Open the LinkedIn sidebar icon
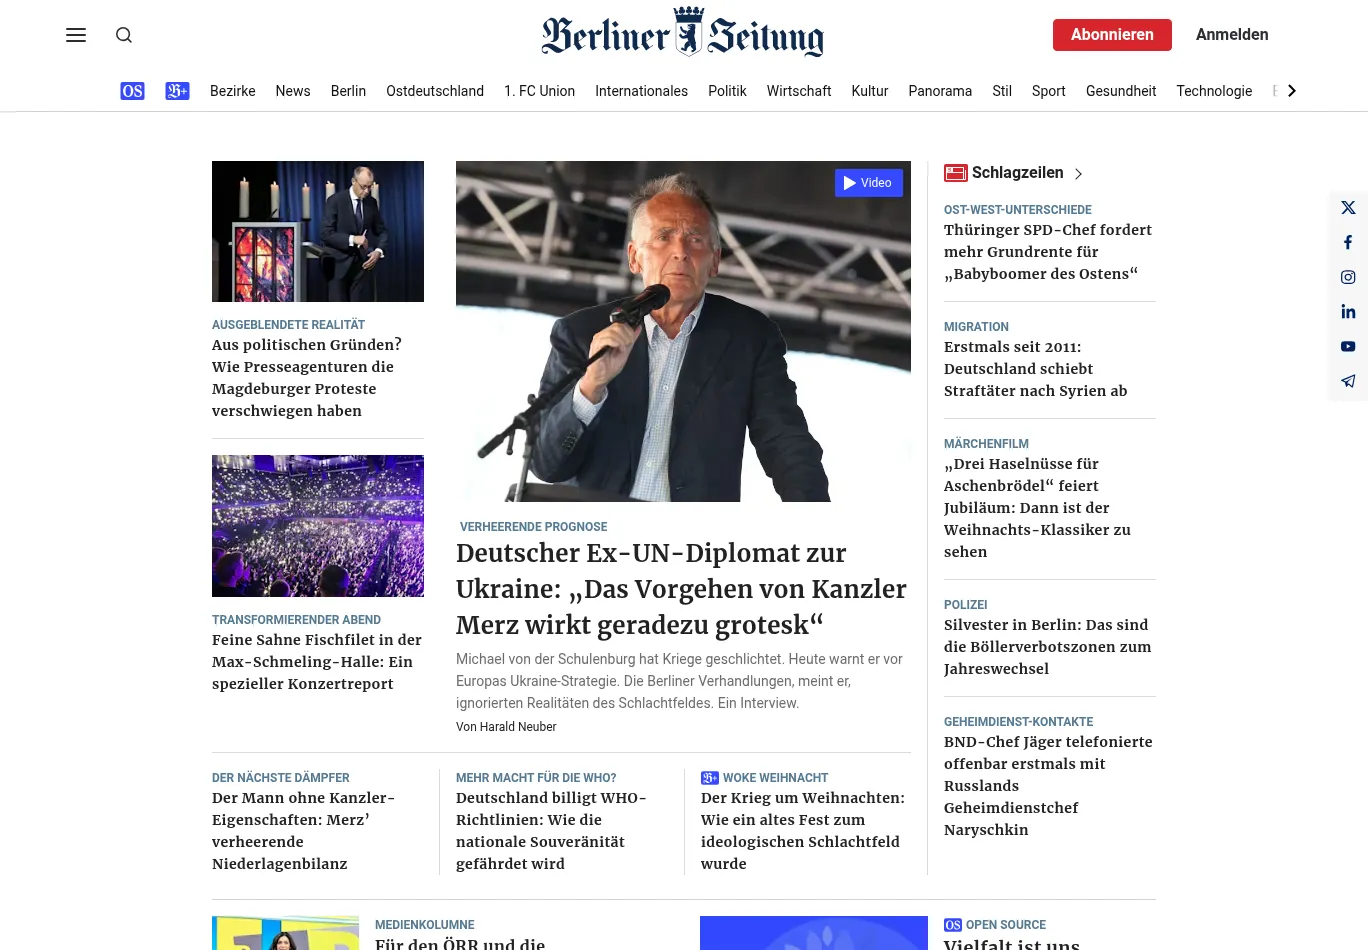The width and height of the screenshot is (1368, 950). pyautogui.click(x=1348, y=312)
